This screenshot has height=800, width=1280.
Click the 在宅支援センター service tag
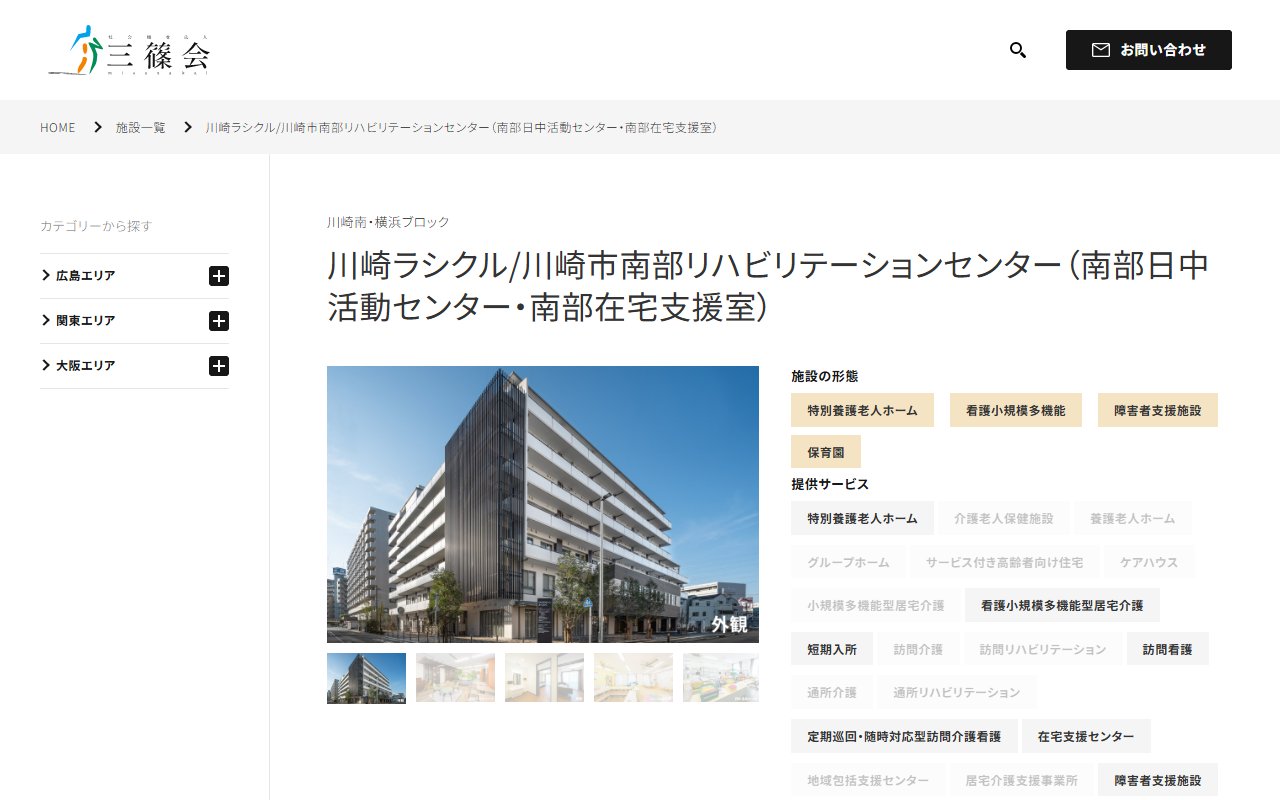(1086, 736)
